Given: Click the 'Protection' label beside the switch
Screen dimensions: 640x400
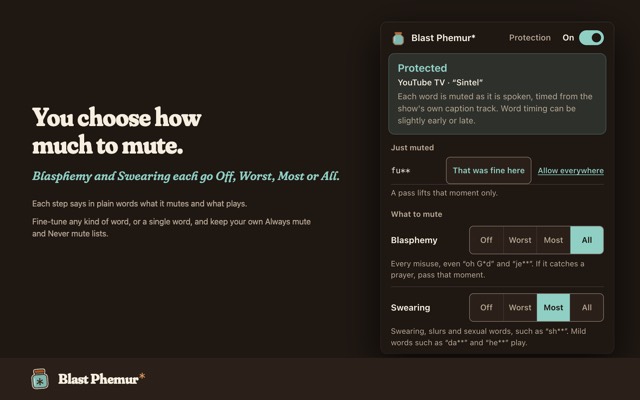Looking at the screenshot, I should coord(530,38).
